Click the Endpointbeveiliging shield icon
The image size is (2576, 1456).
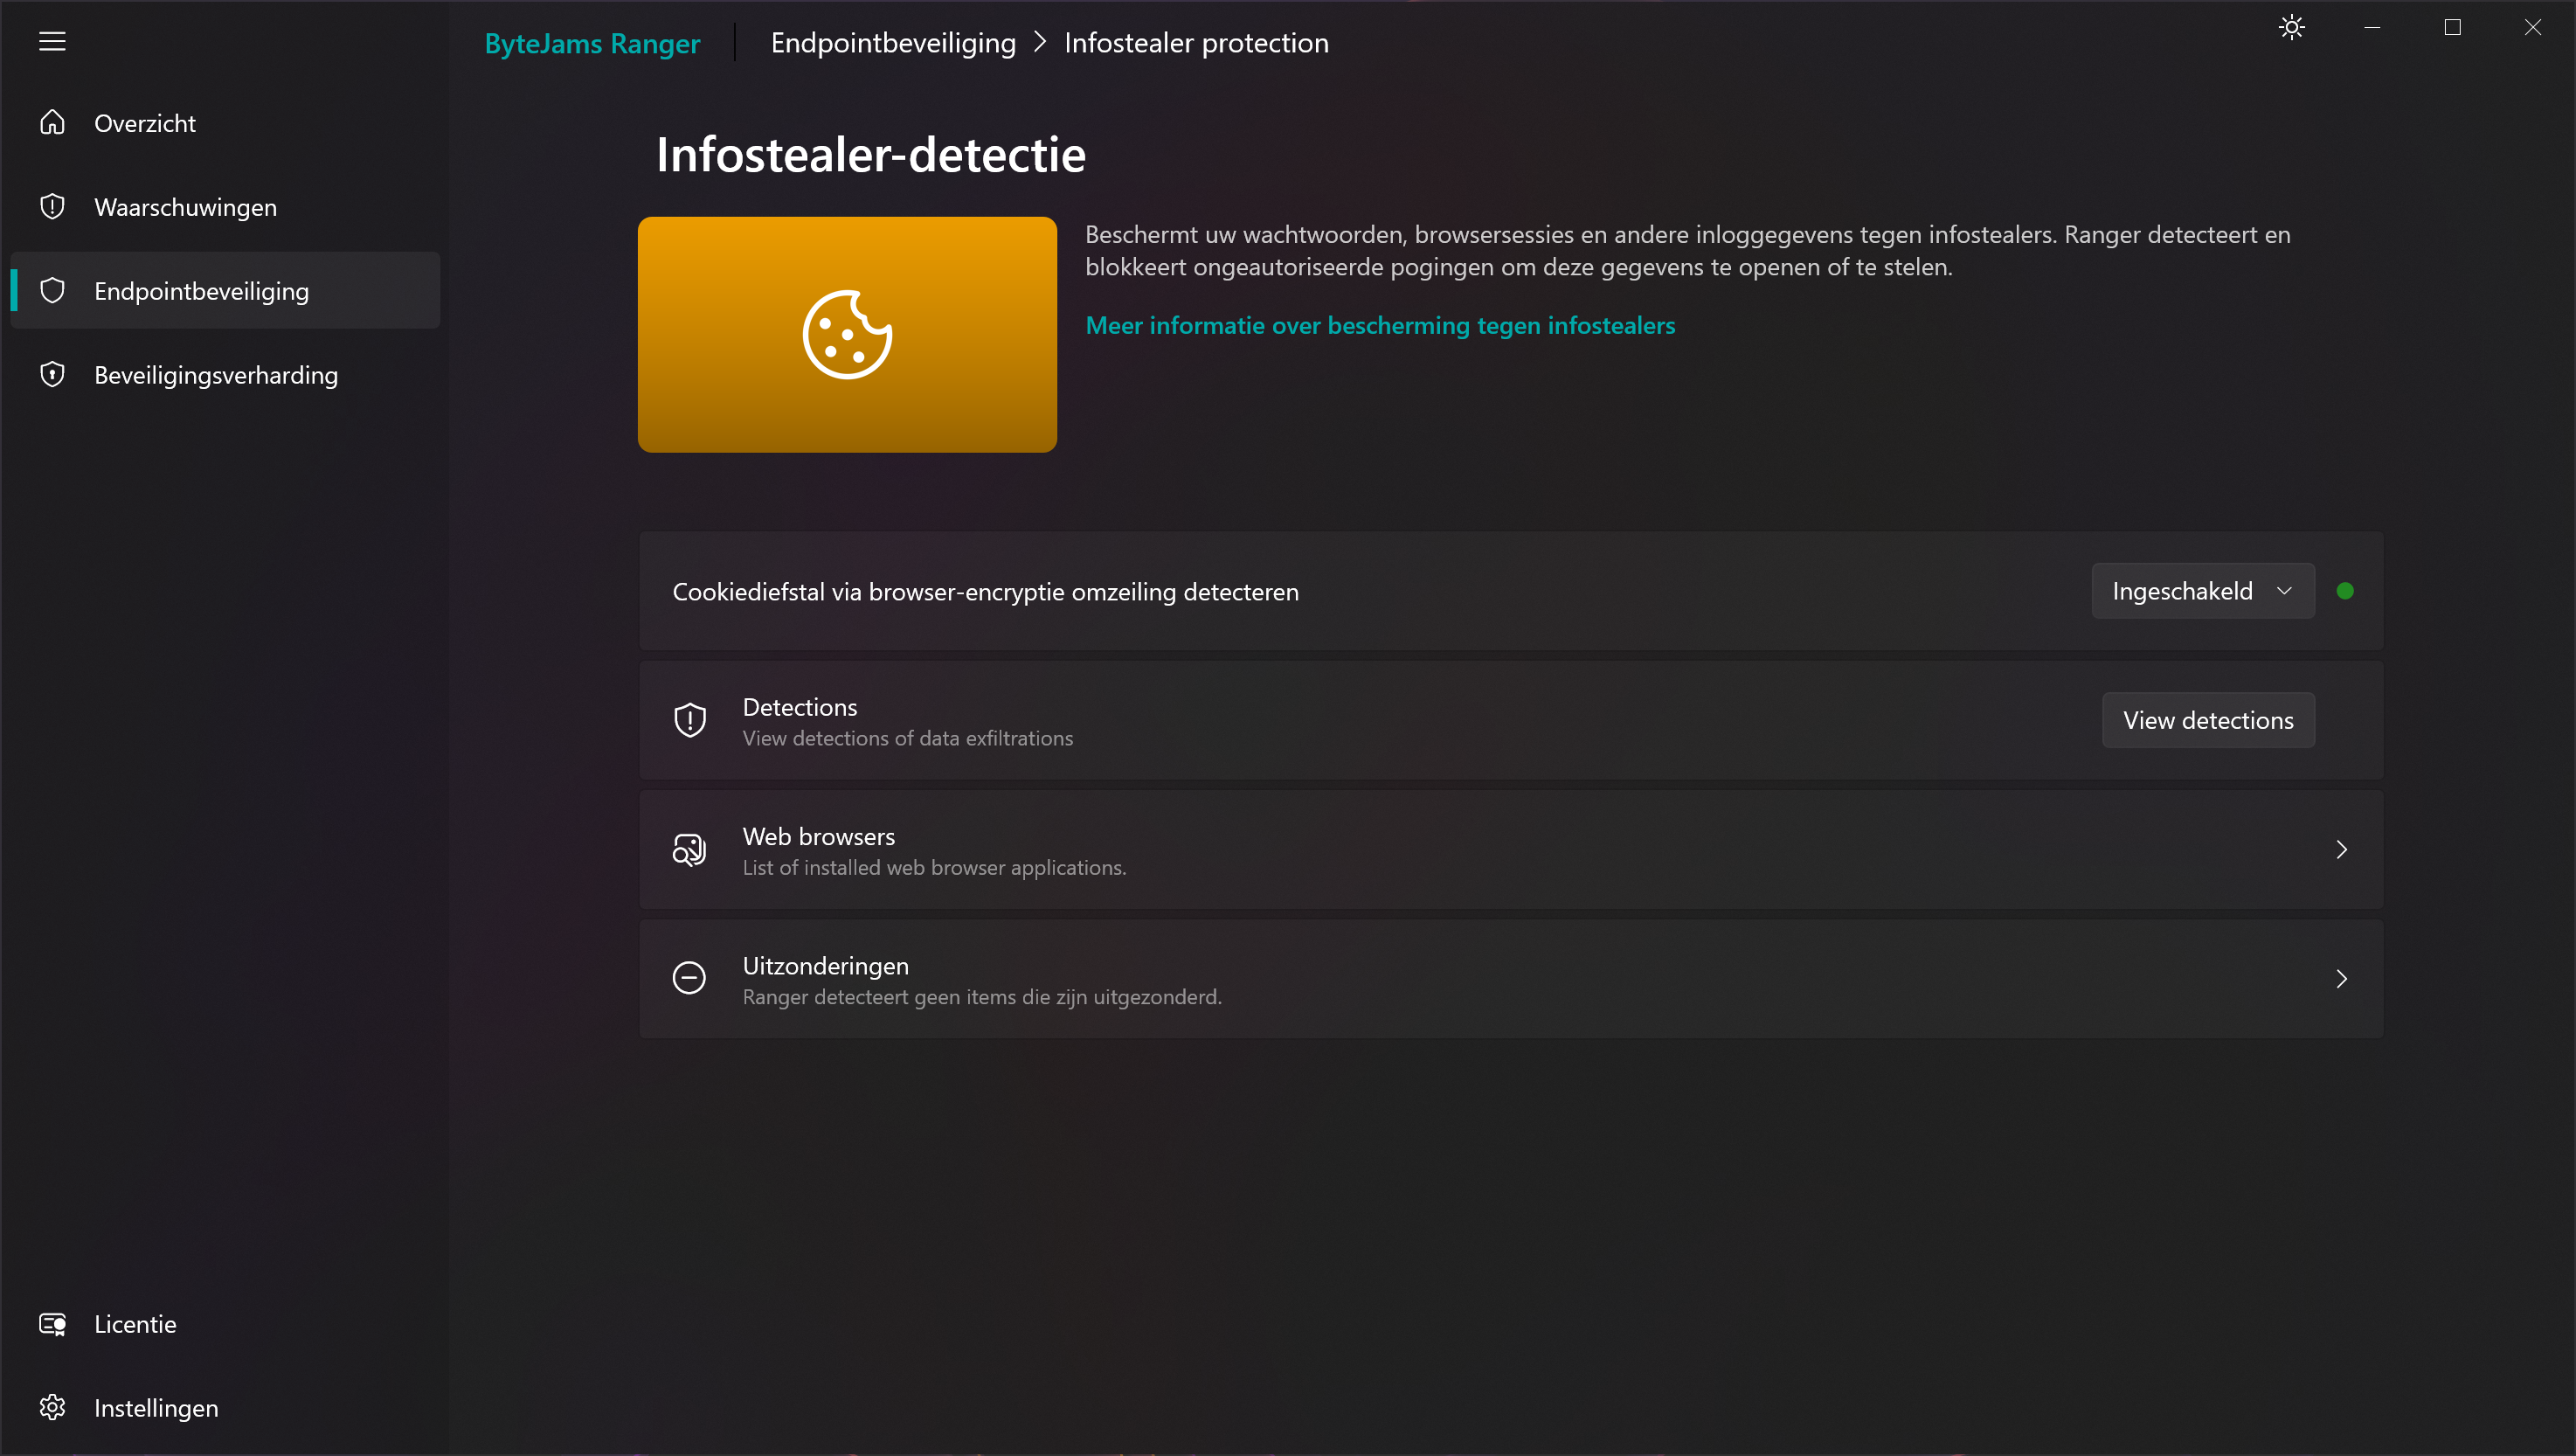(x=52, y=290)
